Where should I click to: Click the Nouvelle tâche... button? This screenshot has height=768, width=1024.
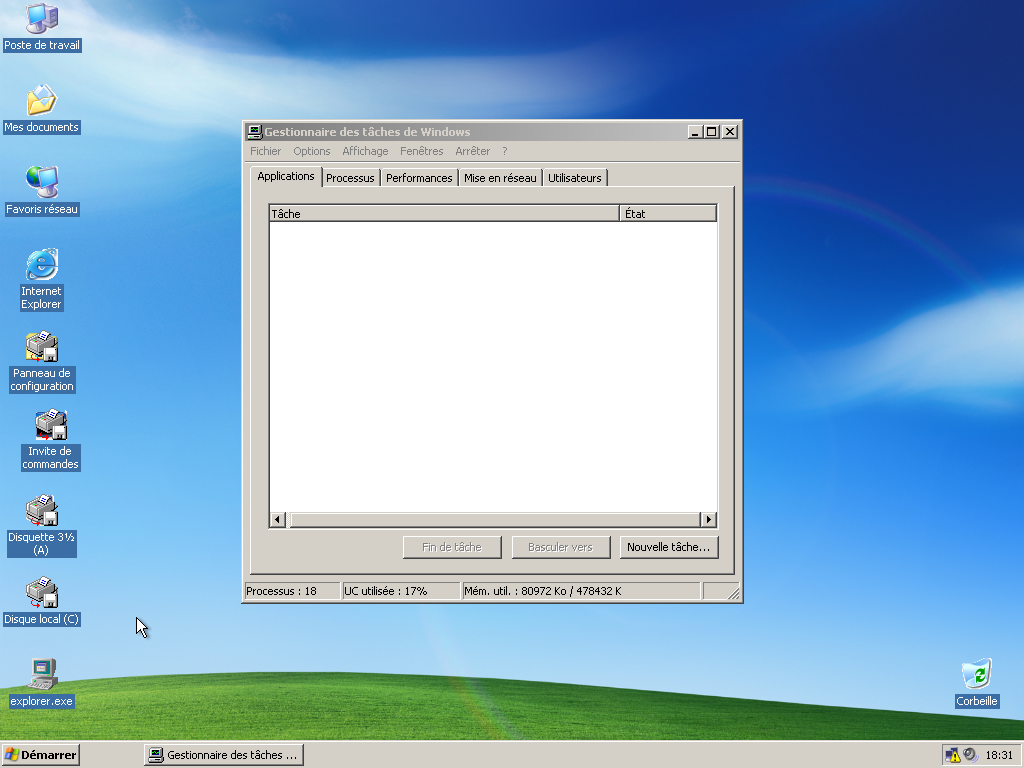[668, 547]
